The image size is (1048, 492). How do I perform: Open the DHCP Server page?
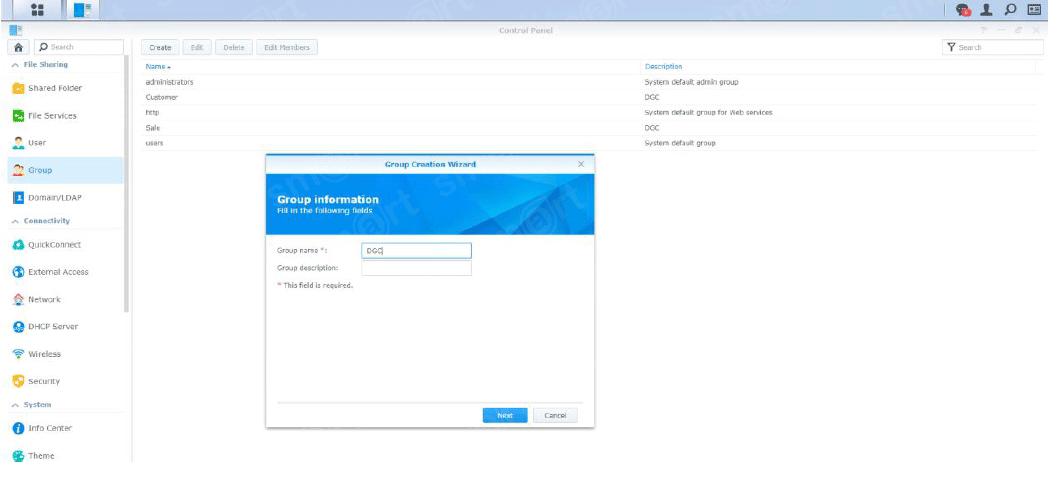66,327
